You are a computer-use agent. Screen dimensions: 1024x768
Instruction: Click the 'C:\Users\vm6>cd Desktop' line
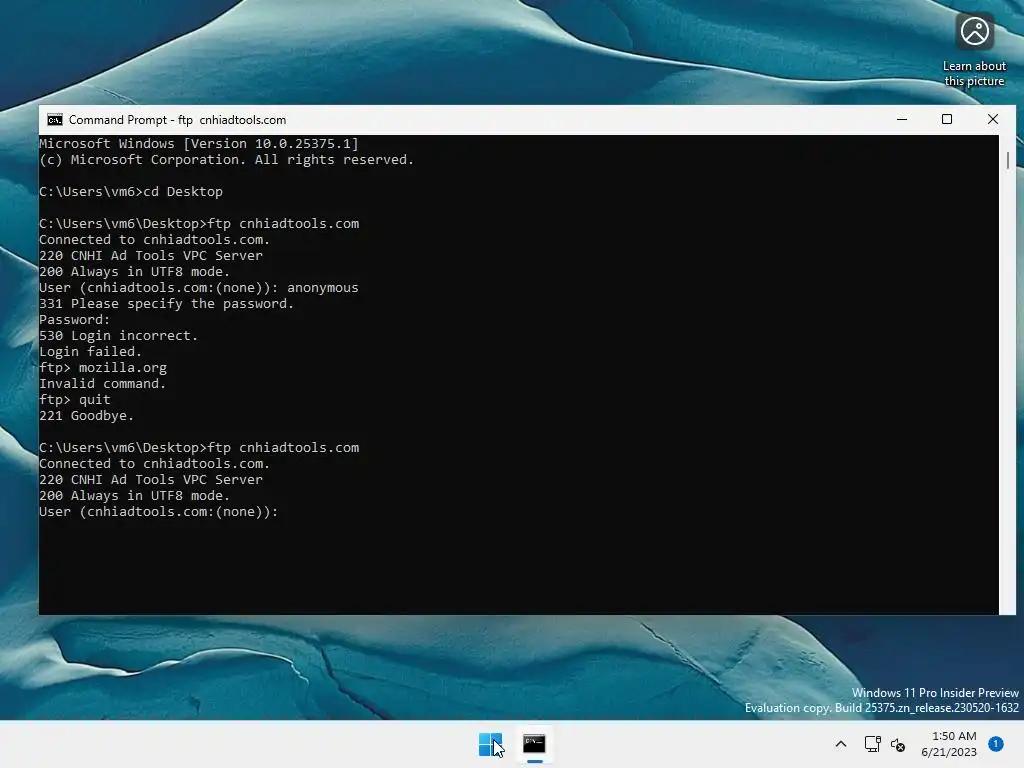click(131, 192)
